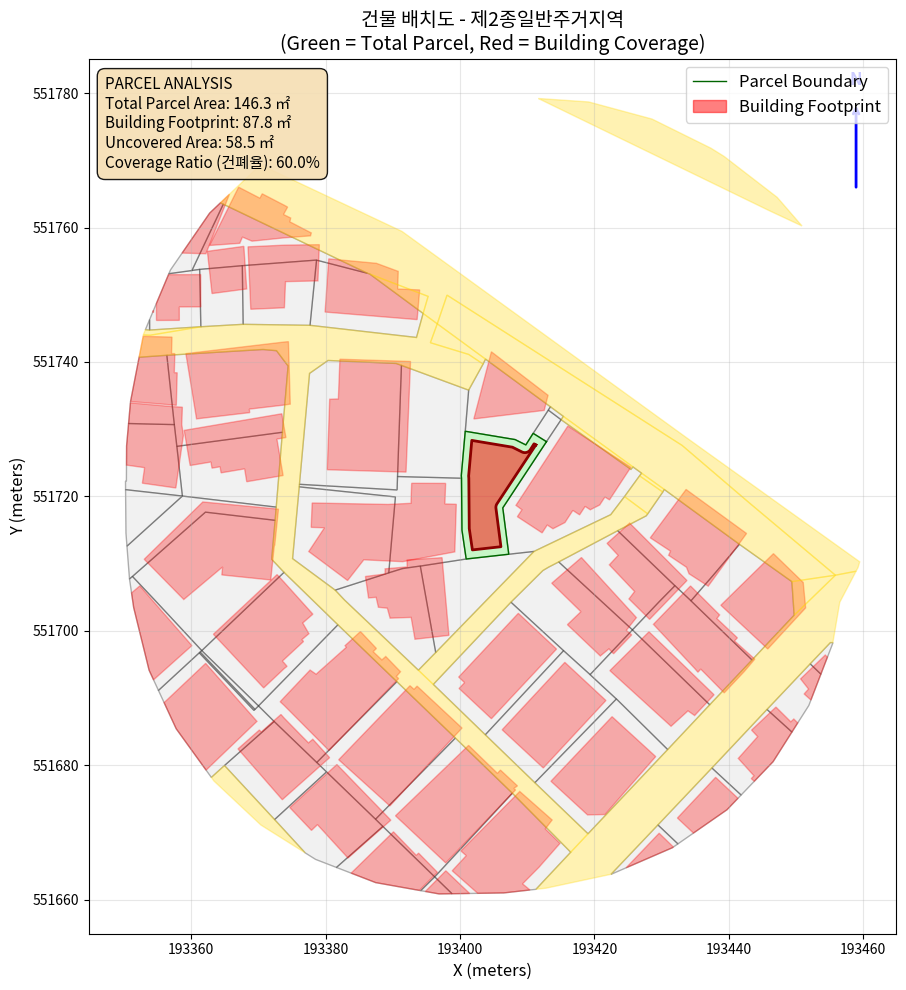This screenshot has height=990, width=906.
Task: Click the 'Building Footprint' legend label
Action: pyautogui.click(x=809, y=107)
